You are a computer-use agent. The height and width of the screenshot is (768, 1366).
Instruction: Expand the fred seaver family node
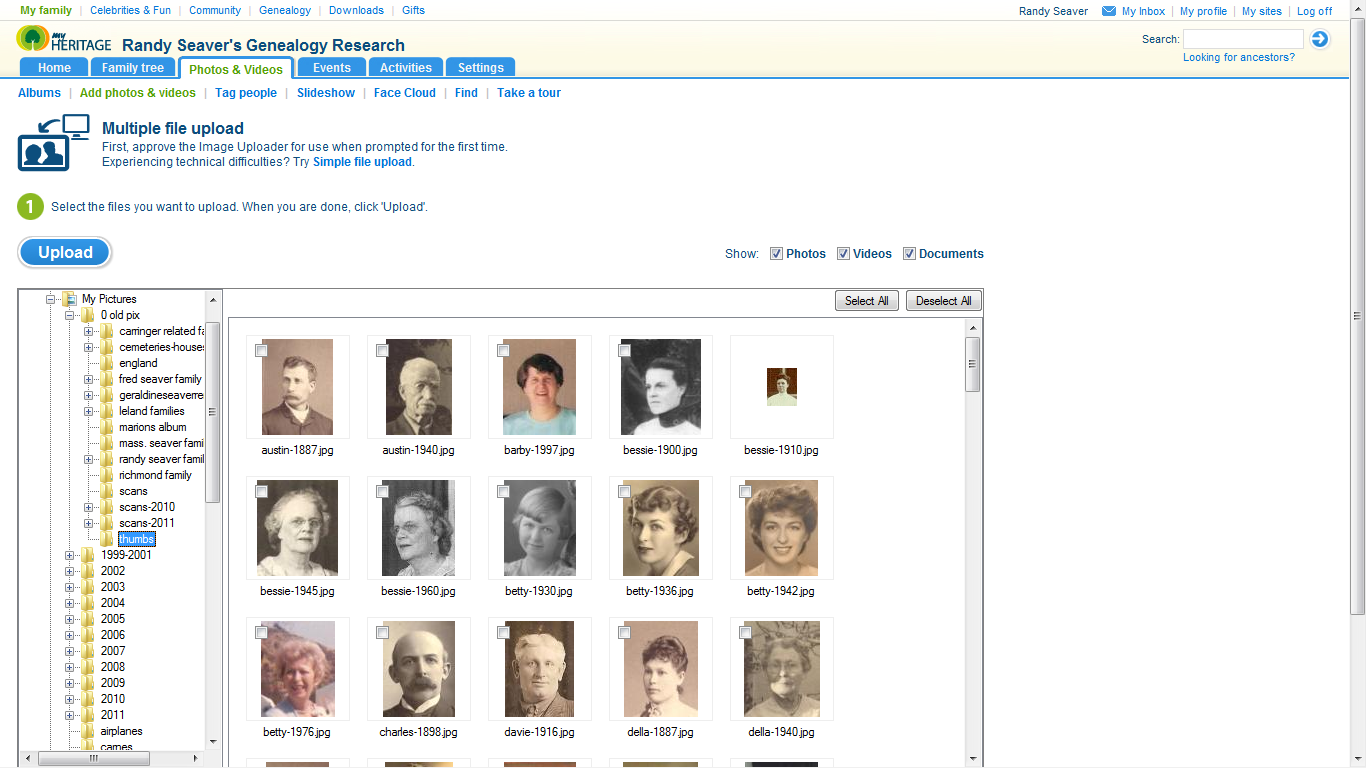click(89, 379)
